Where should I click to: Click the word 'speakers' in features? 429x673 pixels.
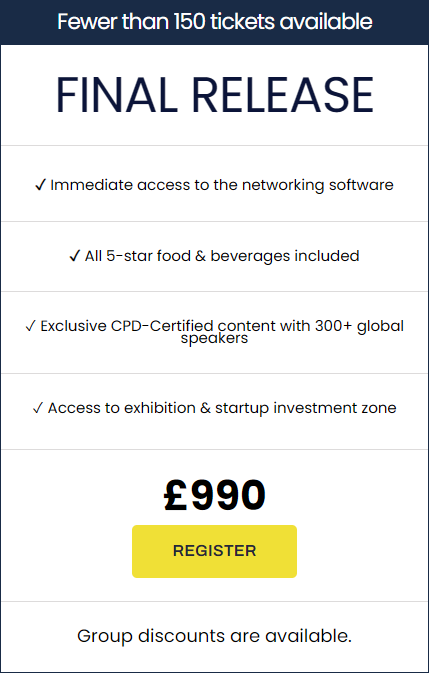point(214,338)
